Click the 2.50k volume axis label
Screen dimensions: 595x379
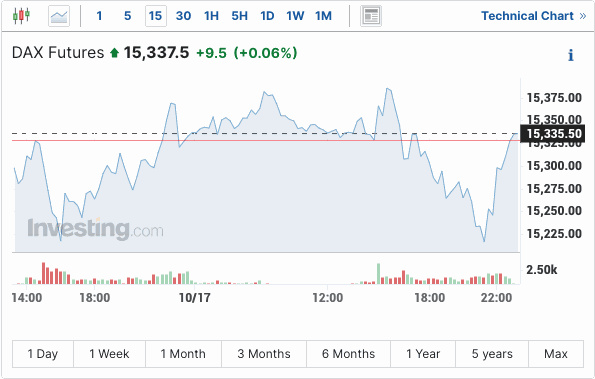click(541, 270)
